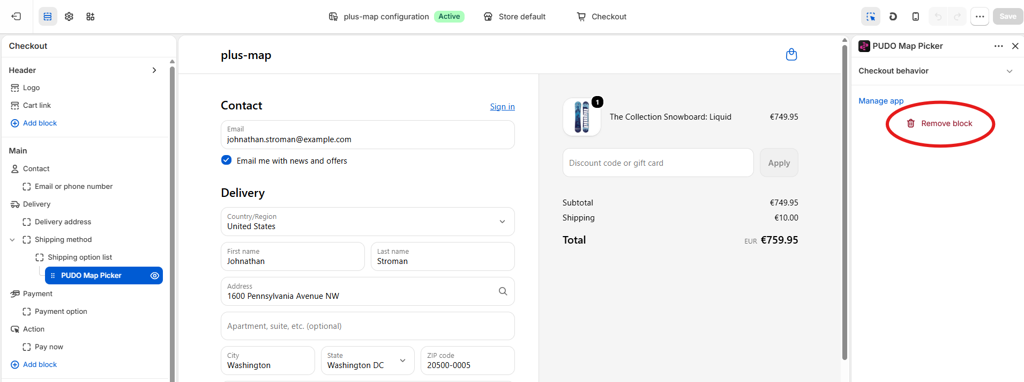Select the Sections view icon in top bar
This screenshot has height=382, width=1024.
[x=48, y=16]
